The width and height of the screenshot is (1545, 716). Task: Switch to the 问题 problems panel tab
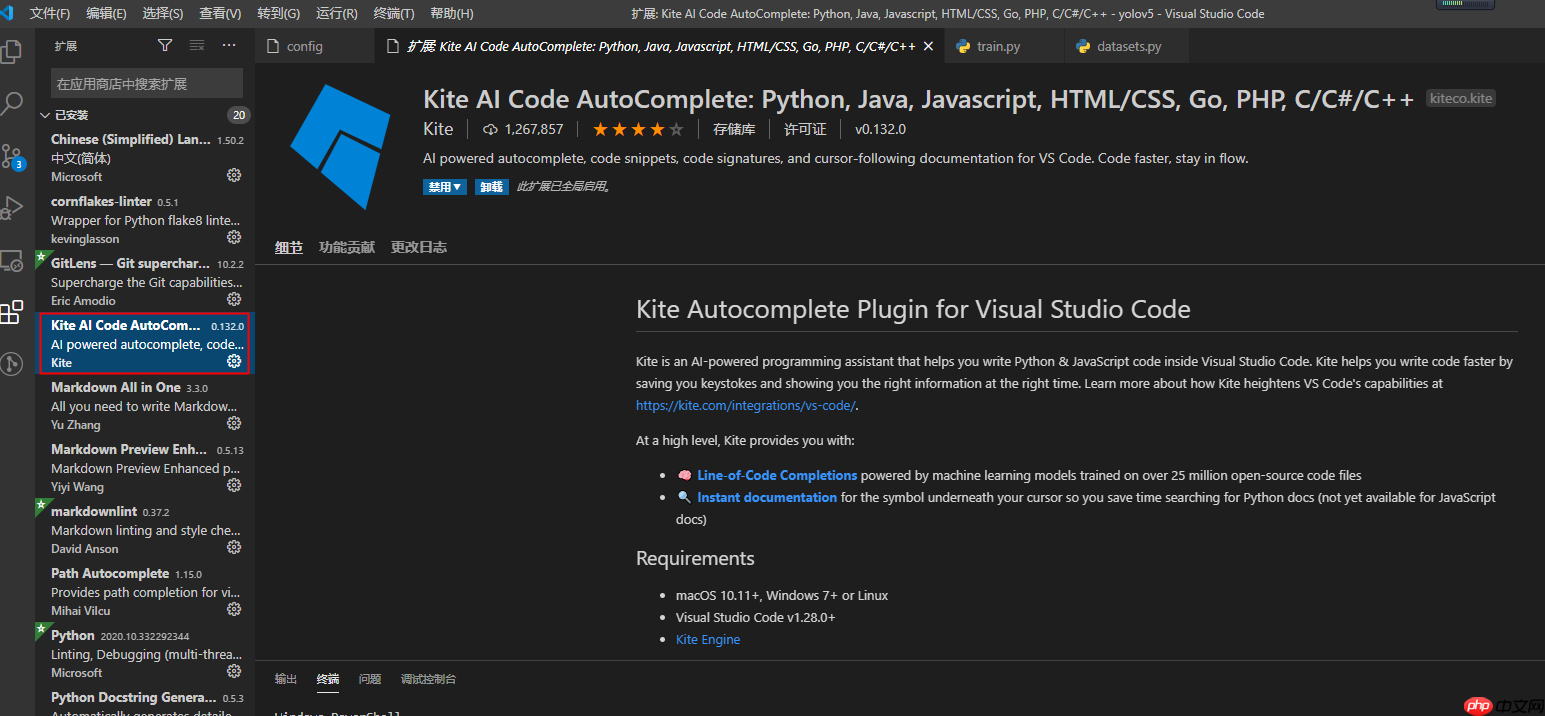click(x=370, y=679)
